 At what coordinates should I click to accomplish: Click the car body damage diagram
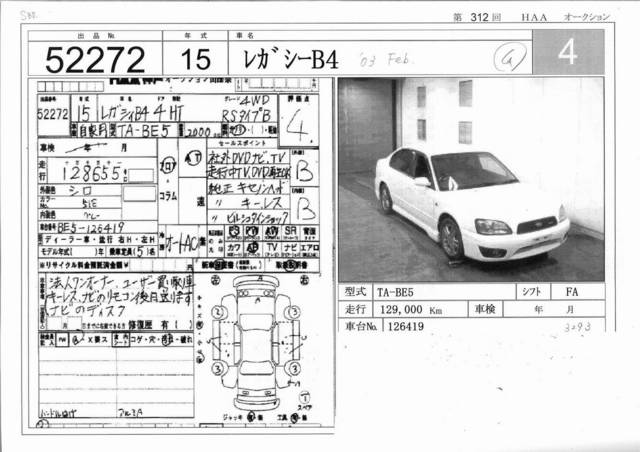(256, 343)
